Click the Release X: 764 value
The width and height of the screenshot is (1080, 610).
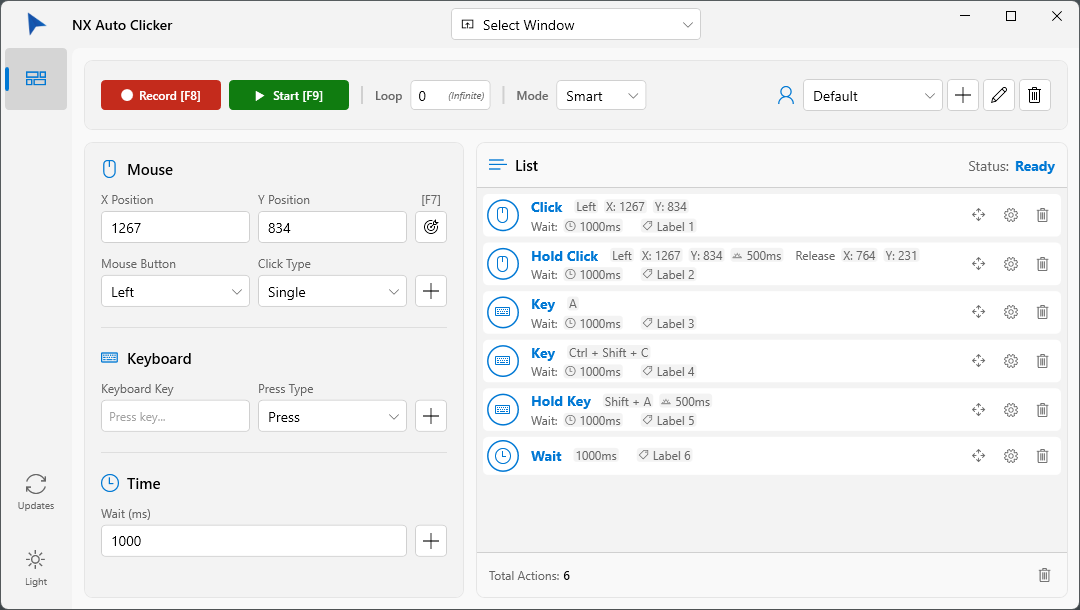[860, 255]
